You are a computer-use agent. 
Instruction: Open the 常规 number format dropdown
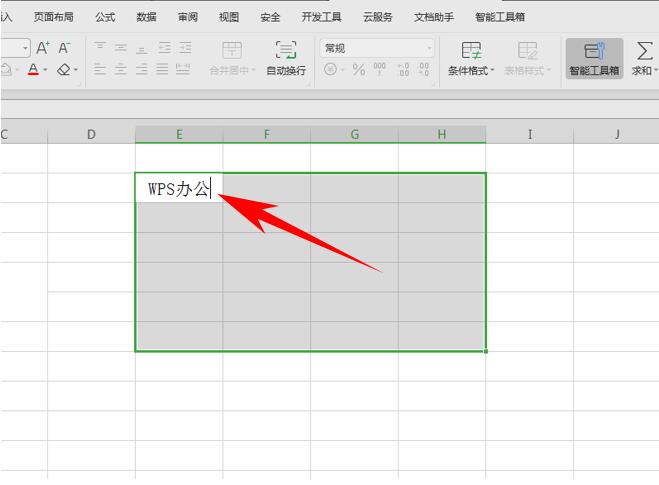(x=377, y=48)
